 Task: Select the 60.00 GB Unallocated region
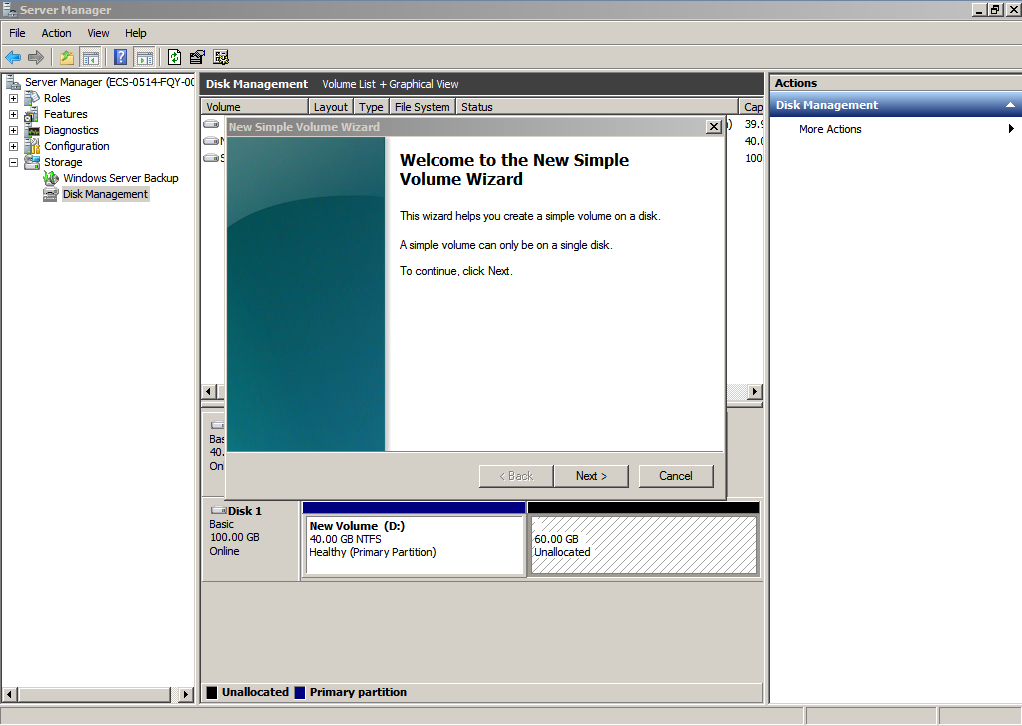pos(644,539)
